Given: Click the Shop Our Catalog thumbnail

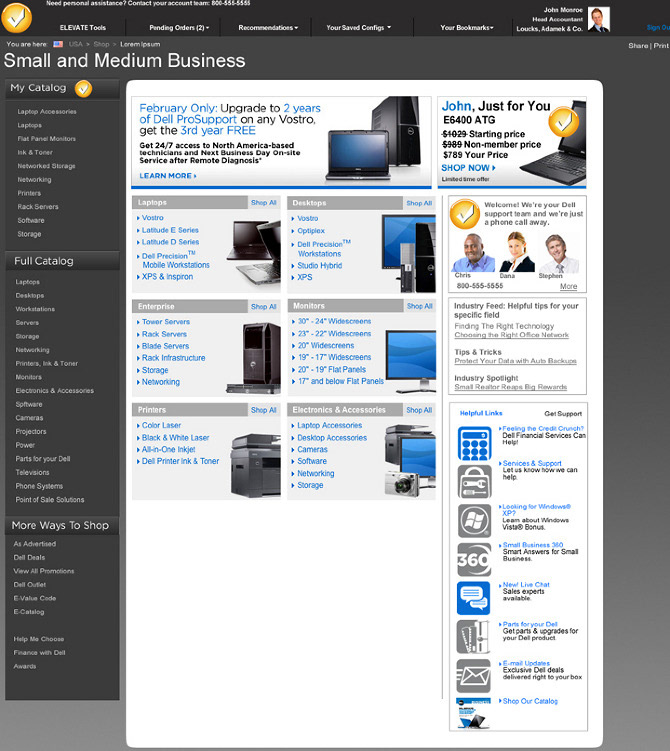Looking at the screenshot, I should click(x=474, y=713).
